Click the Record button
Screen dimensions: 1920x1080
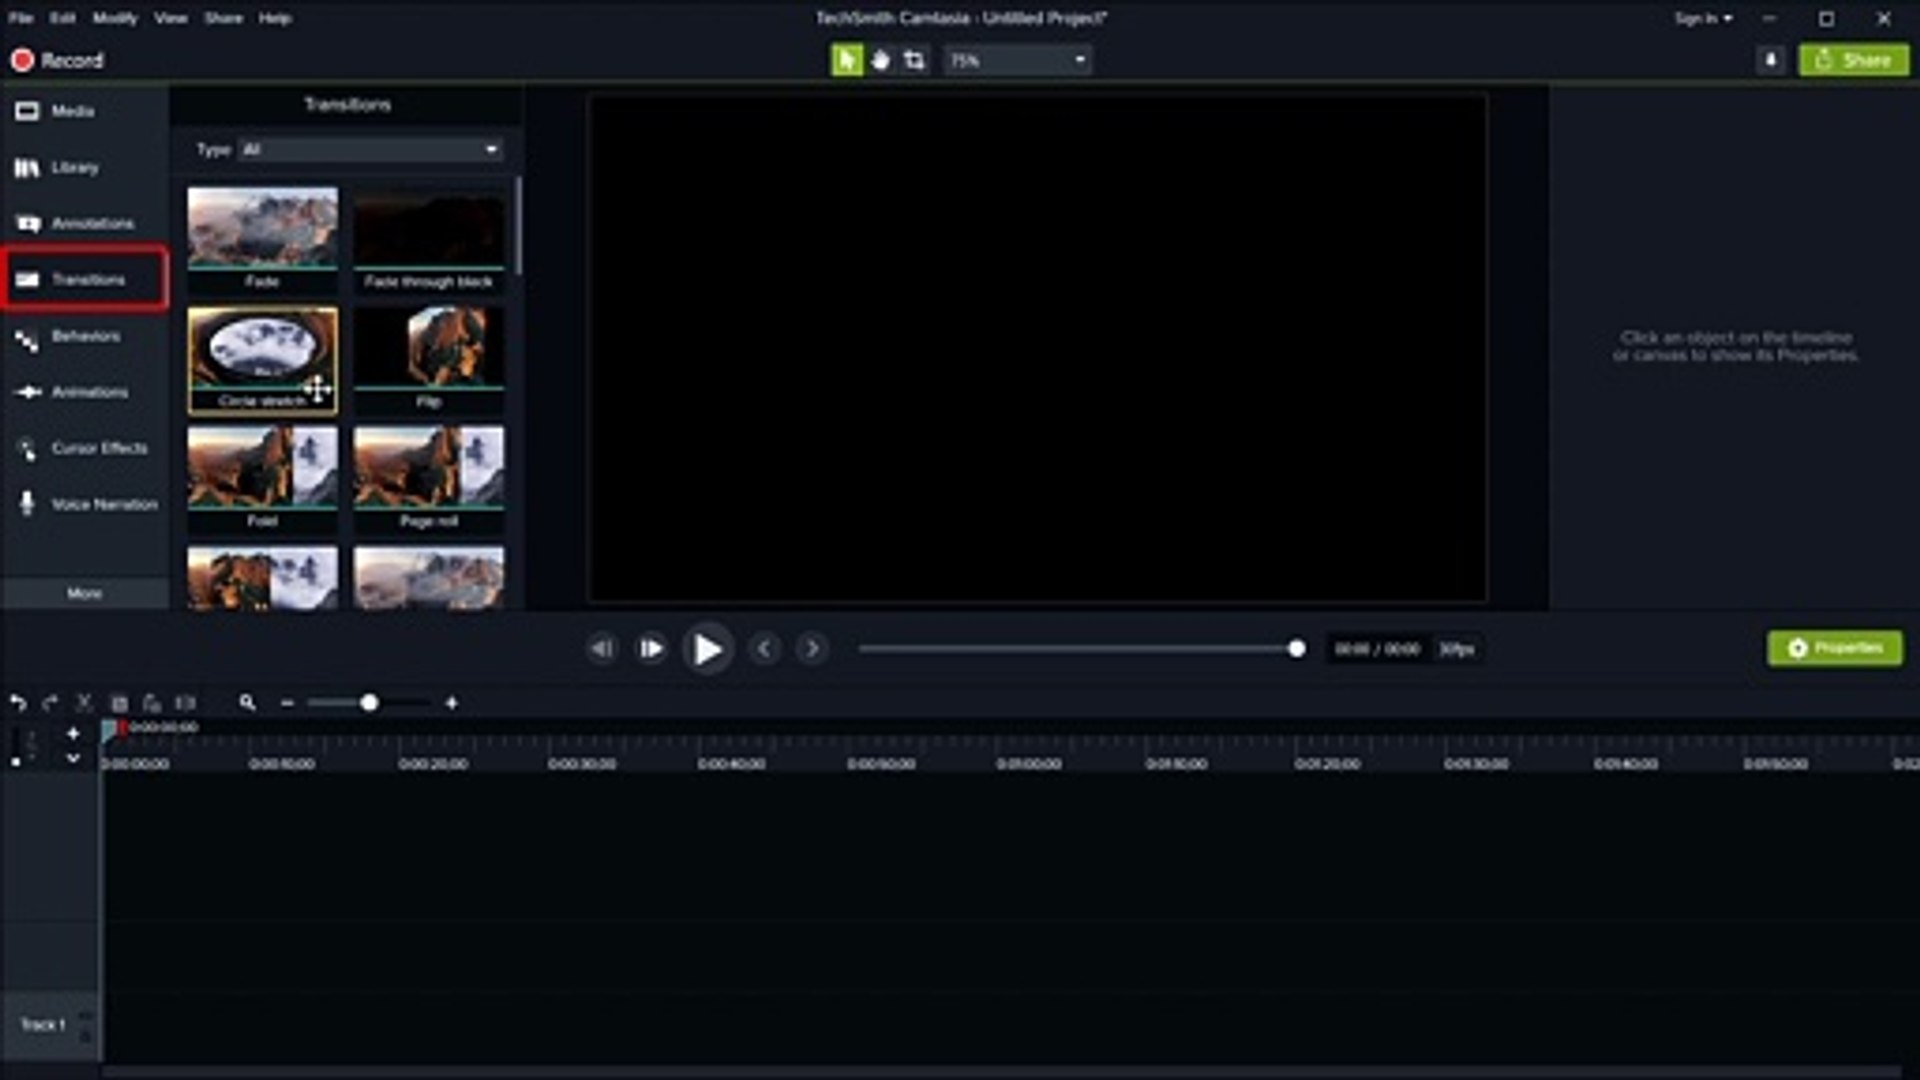[55, 60]
